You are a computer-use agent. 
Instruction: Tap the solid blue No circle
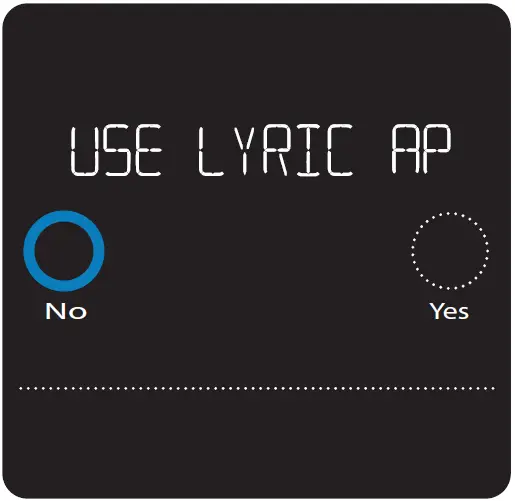pyautogui.click(x=64, y=251)
